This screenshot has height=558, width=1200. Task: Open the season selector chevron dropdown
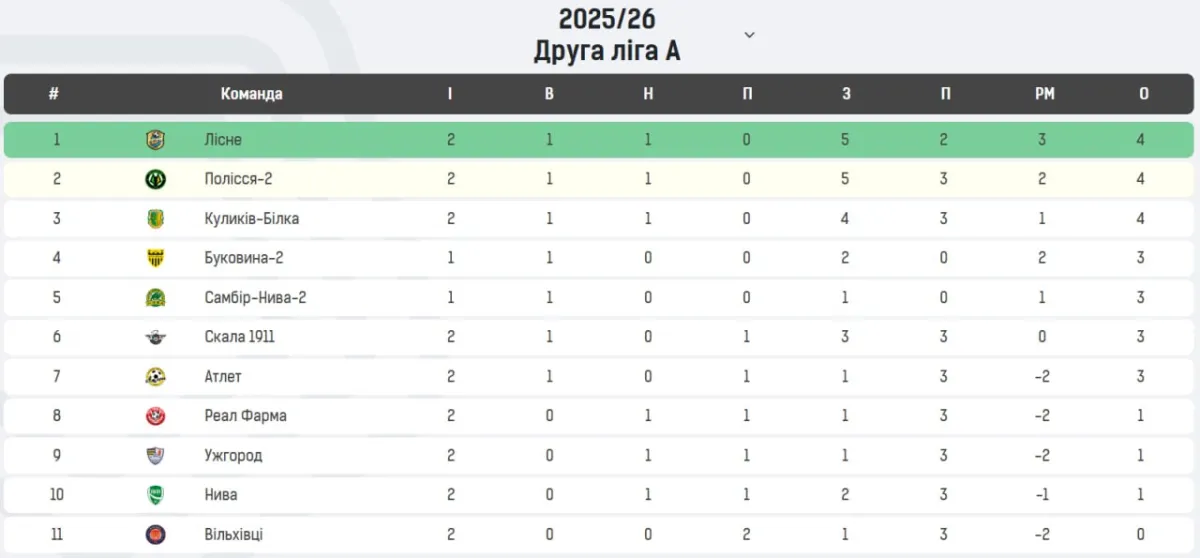click(x=749, y=35)
